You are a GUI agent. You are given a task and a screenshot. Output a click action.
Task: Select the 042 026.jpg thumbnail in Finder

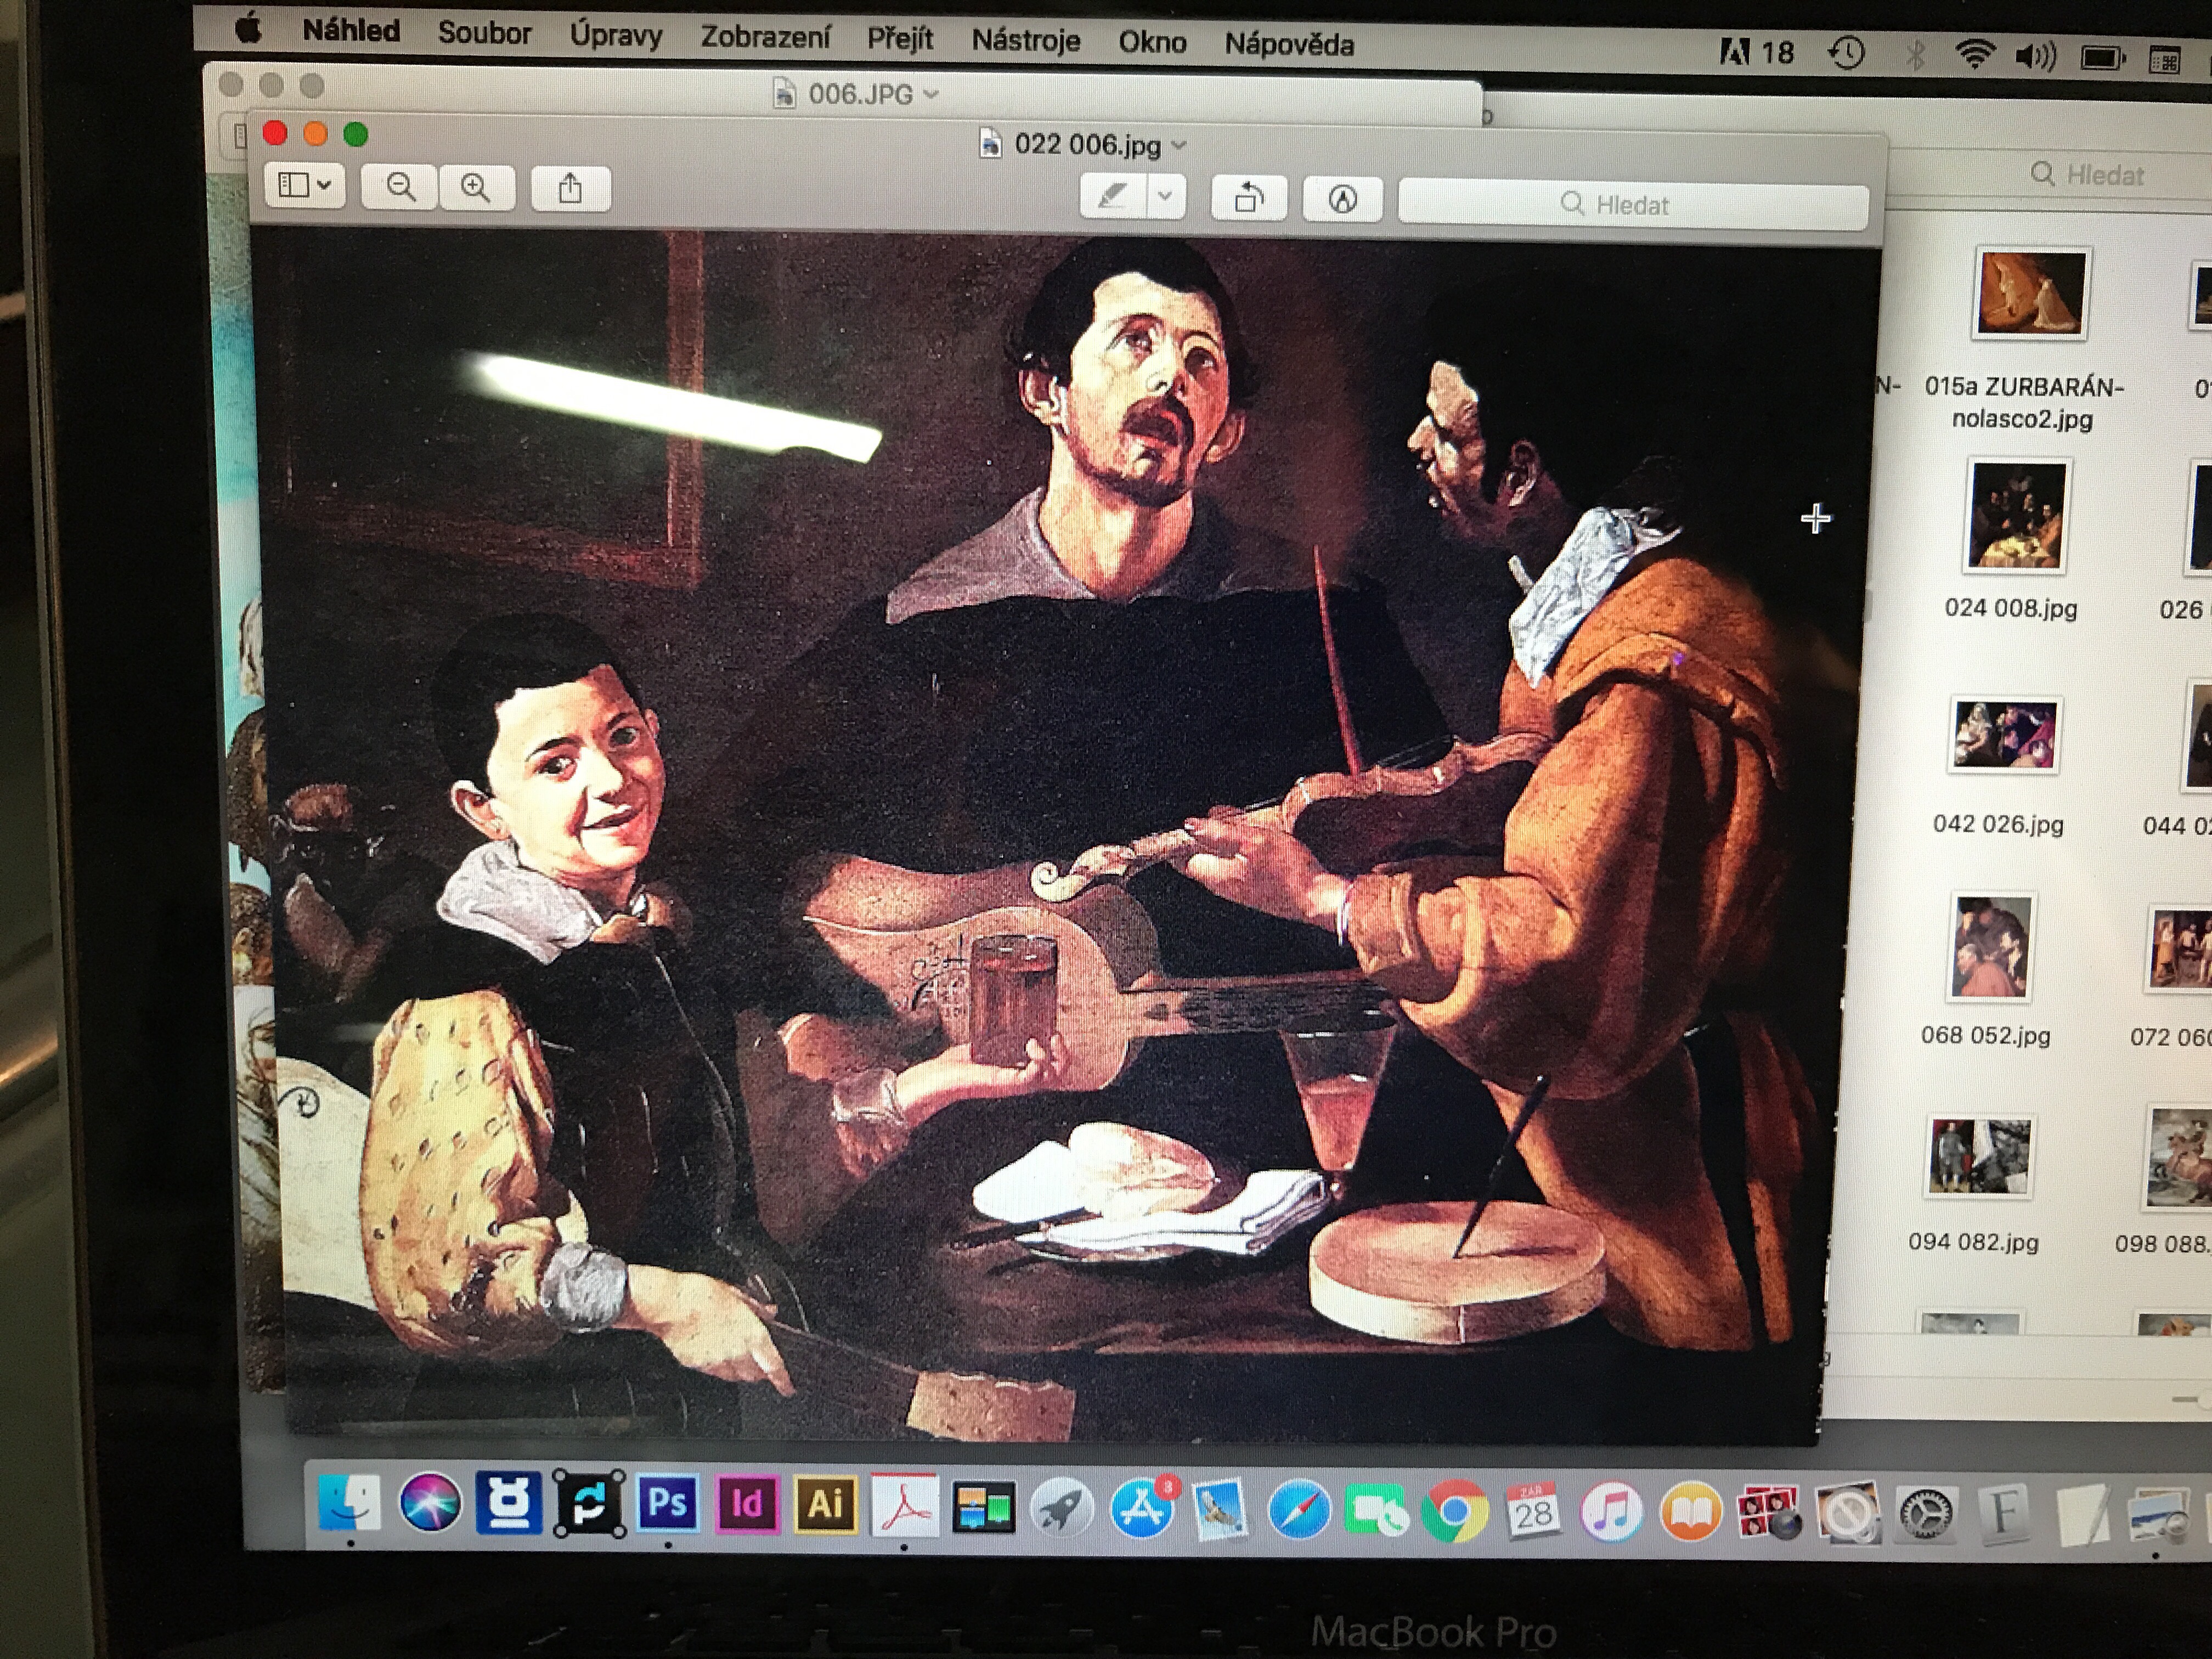[2004, 735]
